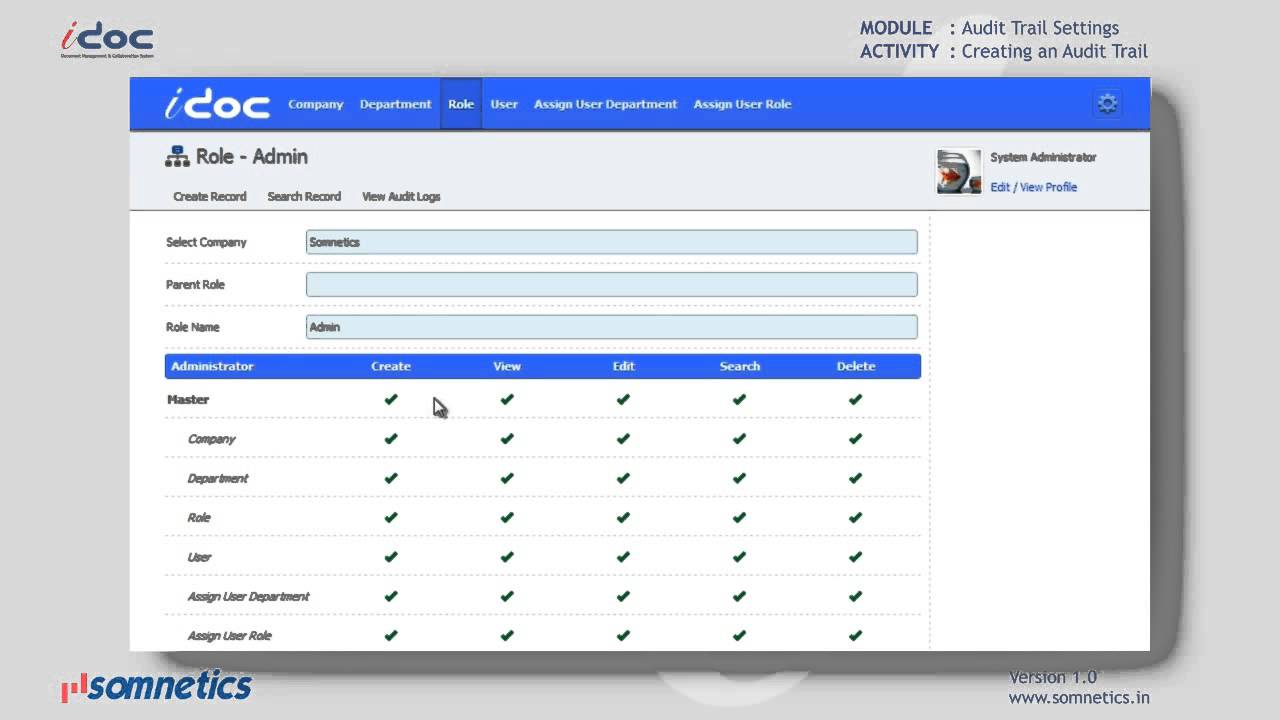This screenshot has width=1280, height=720.
Task: Open the settings gear icon
Action: pyautogui.click(x=1107, y=104)
